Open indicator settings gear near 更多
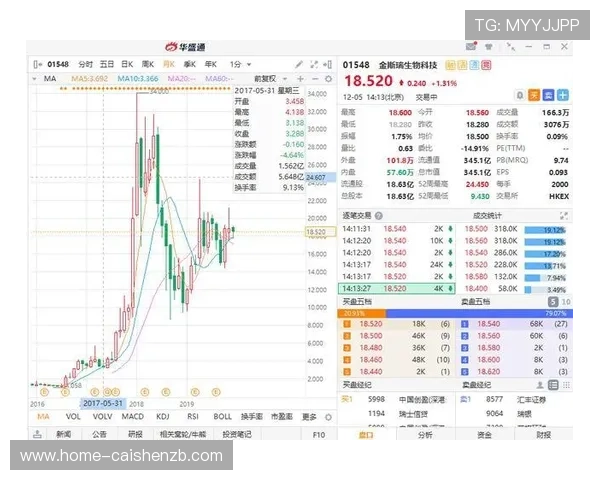Viewport: 600px width, 480px height. [x=328, y=417]
